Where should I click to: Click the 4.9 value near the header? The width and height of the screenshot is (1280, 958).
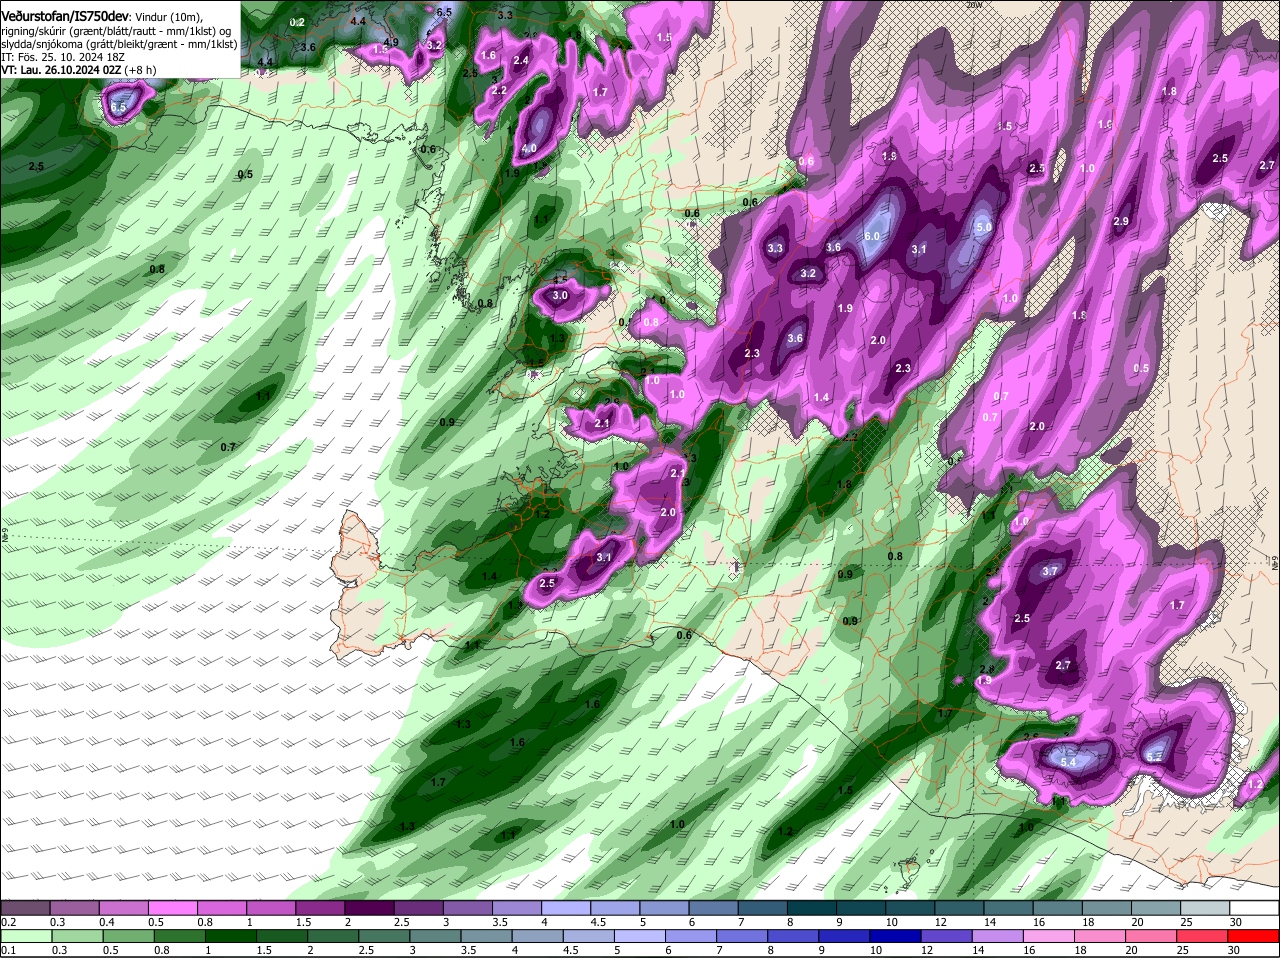click(x=391, y=42)
